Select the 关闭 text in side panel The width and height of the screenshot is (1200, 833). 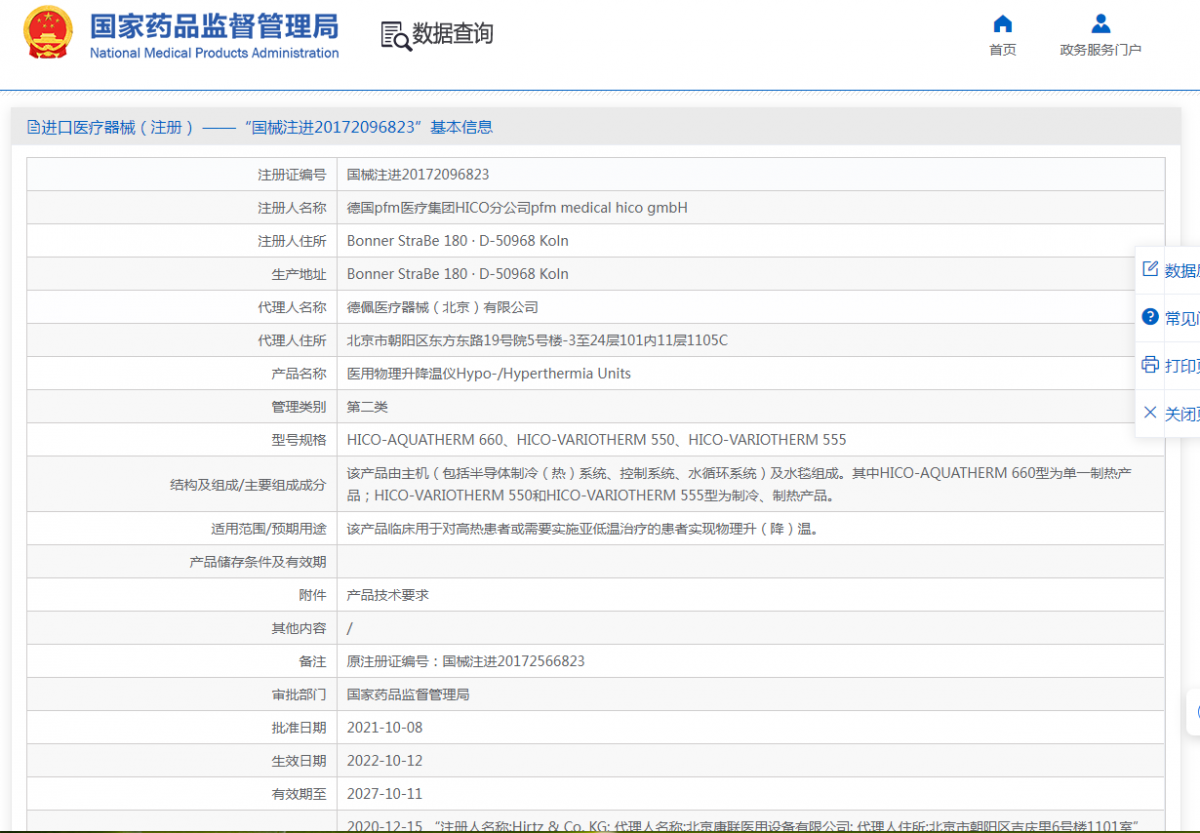pos(1182,413)
